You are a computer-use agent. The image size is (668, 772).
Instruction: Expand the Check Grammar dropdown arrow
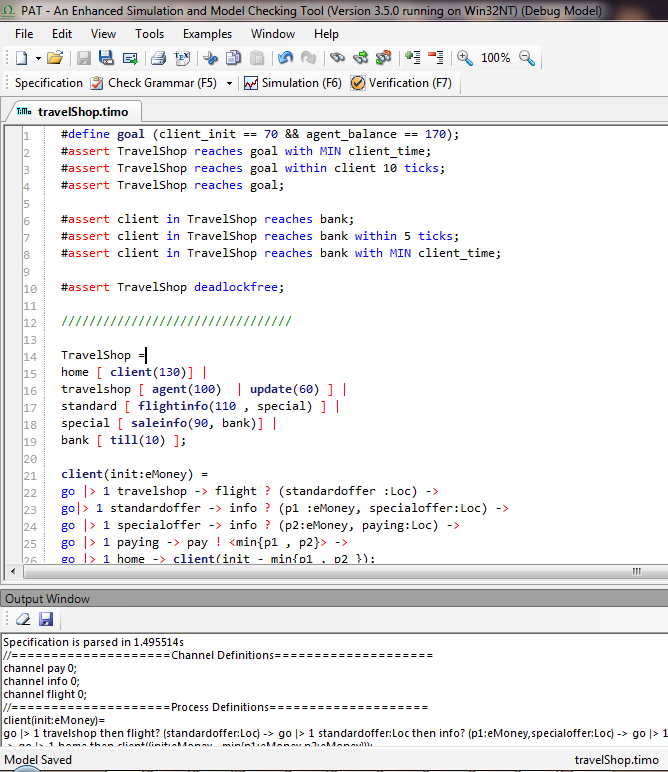[229, 84]
